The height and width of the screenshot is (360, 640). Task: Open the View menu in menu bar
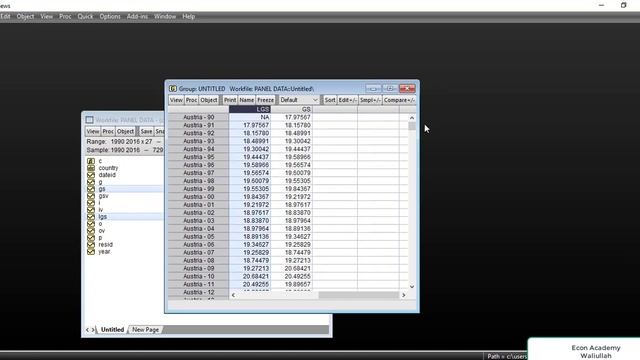pyautogui.click(x=47, y=16)
